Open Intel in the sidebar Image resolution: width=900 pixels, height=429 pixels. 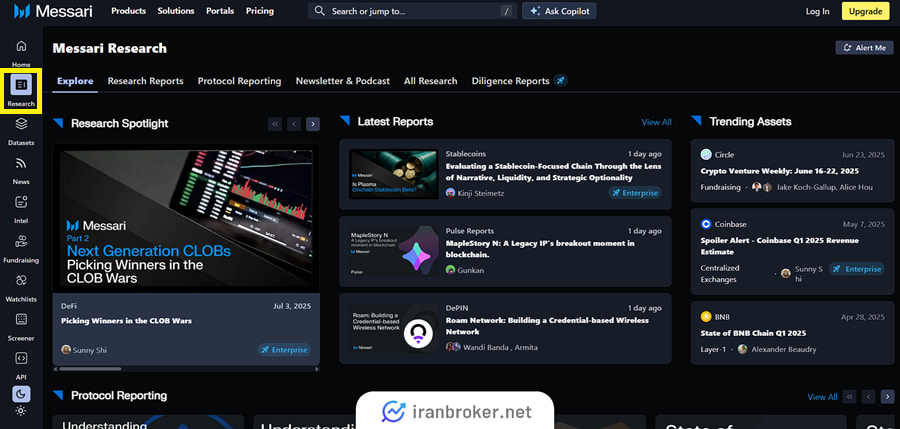21,208
